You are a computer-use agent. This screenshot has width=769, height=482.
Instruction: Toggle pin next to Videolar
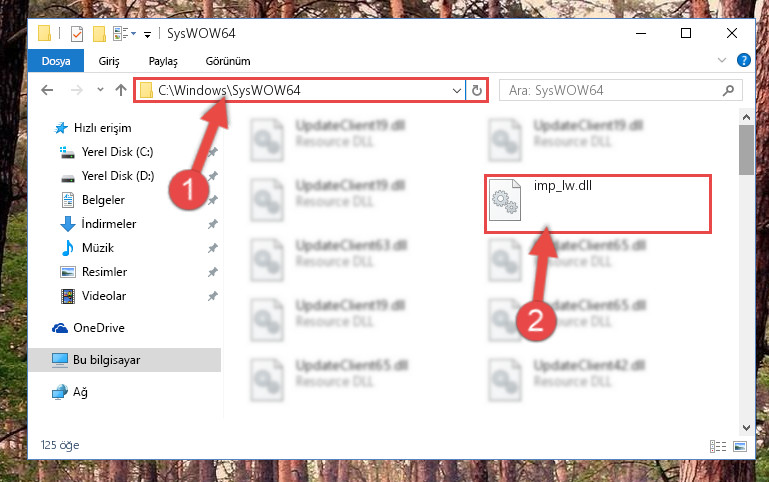point(212,296)
